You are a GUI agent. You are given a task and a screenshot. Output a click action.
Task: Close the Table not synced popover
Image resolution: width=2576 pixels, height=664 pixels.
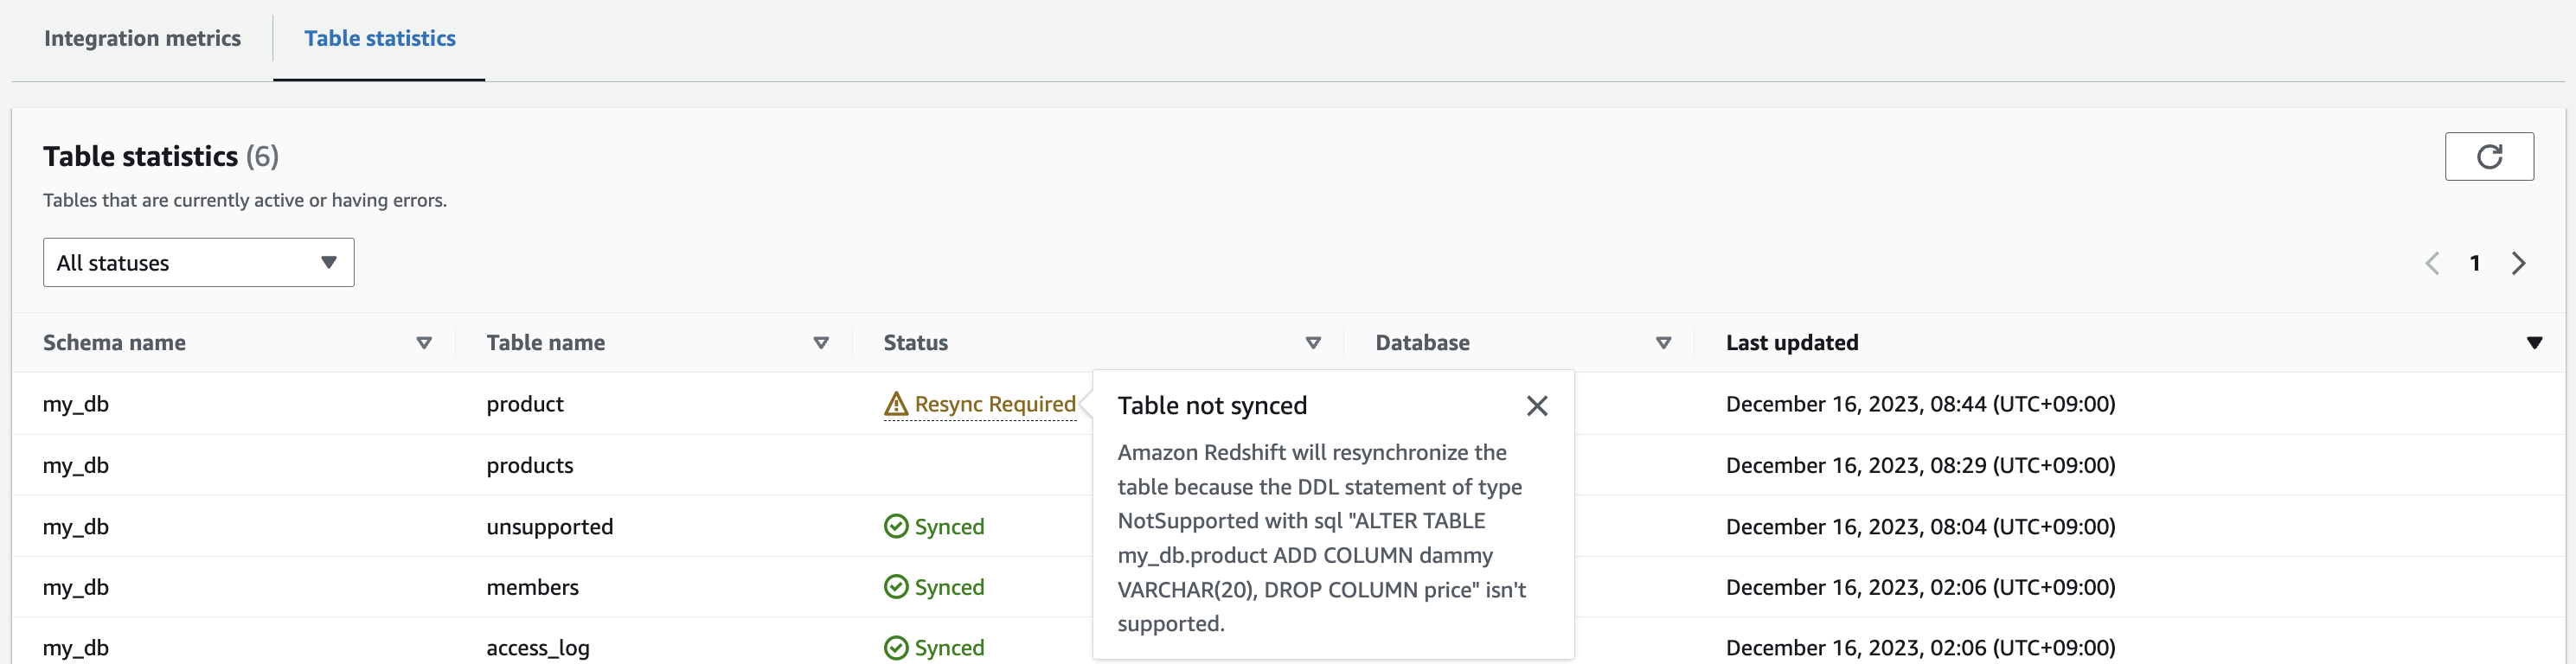(x=1536, y=405)
